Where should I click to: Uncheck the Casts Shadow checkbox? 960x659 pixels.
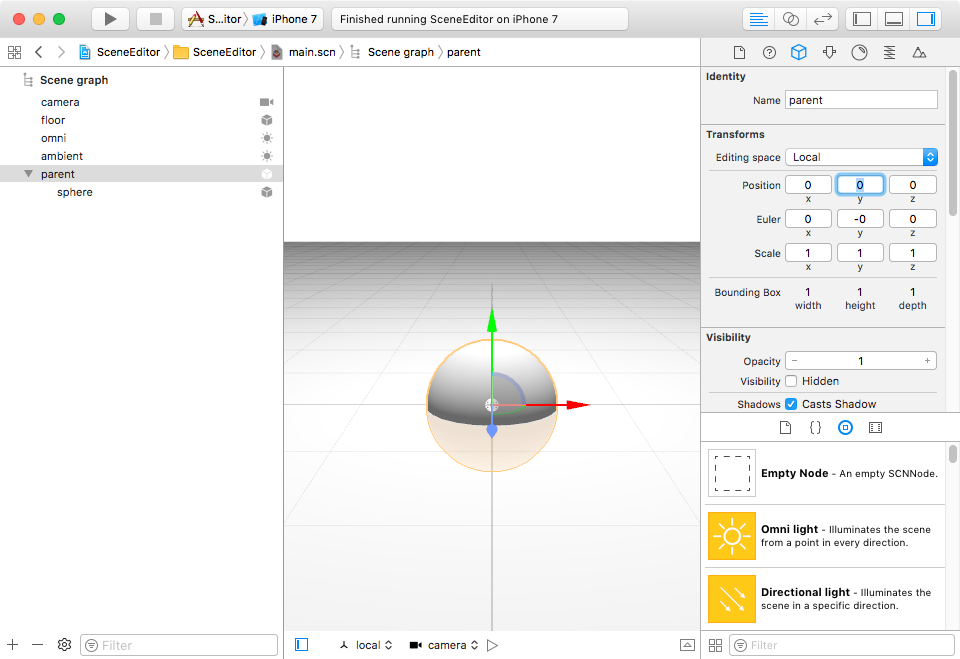pyautogui.click(x=791, y=404)
